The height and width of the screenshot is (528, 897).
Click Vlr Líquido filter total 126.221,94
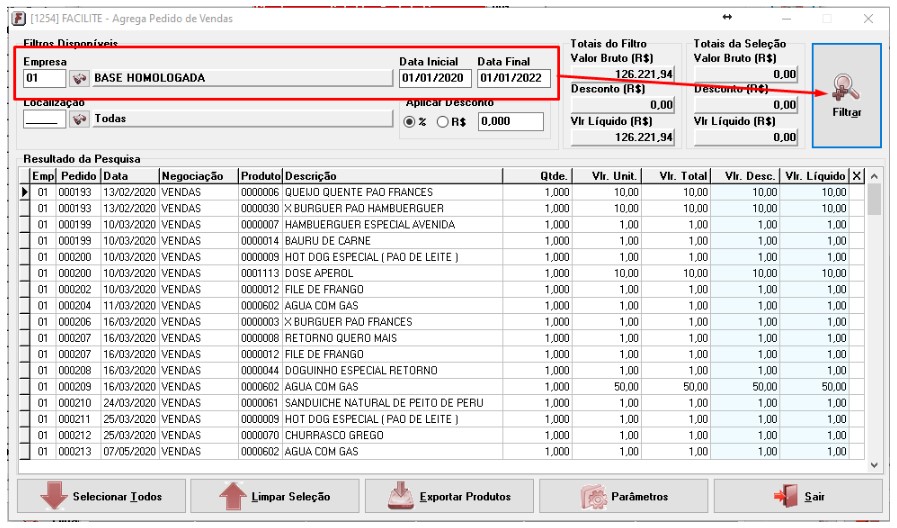[623, 137]
